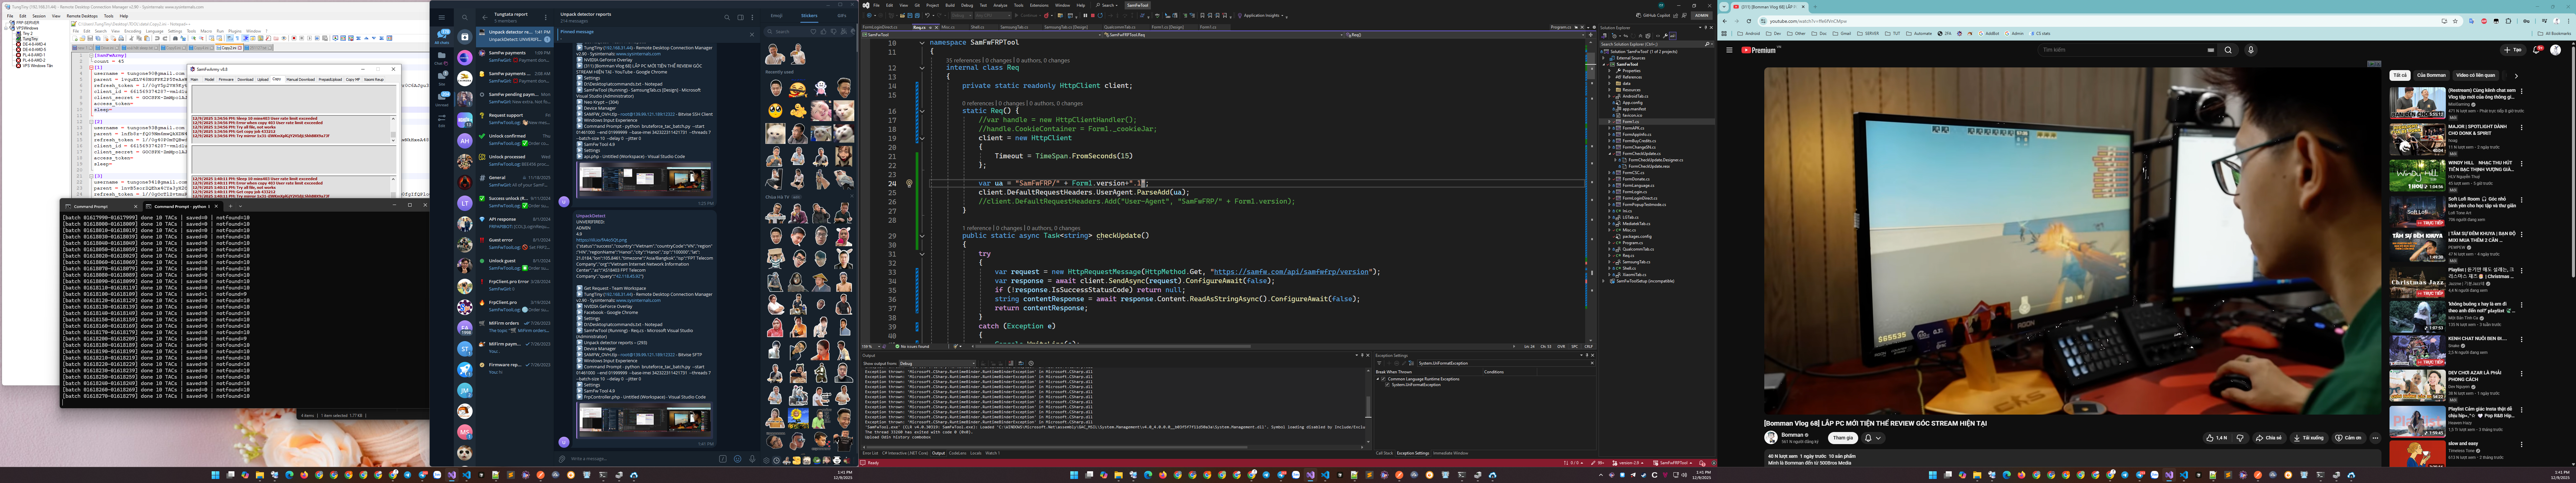Click the Tham gia join button
Image resolution: width=2576 pixels, height=483 pixels.
1843,438
